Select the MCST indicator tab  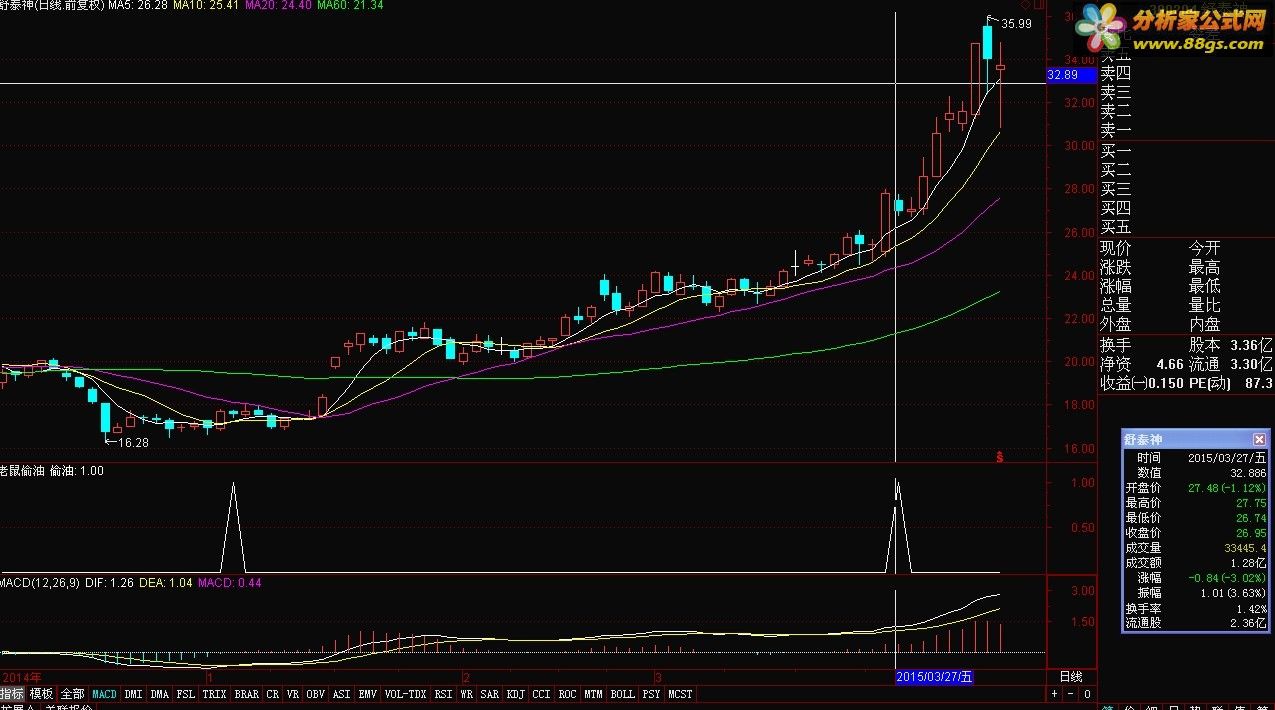point(681,693)
